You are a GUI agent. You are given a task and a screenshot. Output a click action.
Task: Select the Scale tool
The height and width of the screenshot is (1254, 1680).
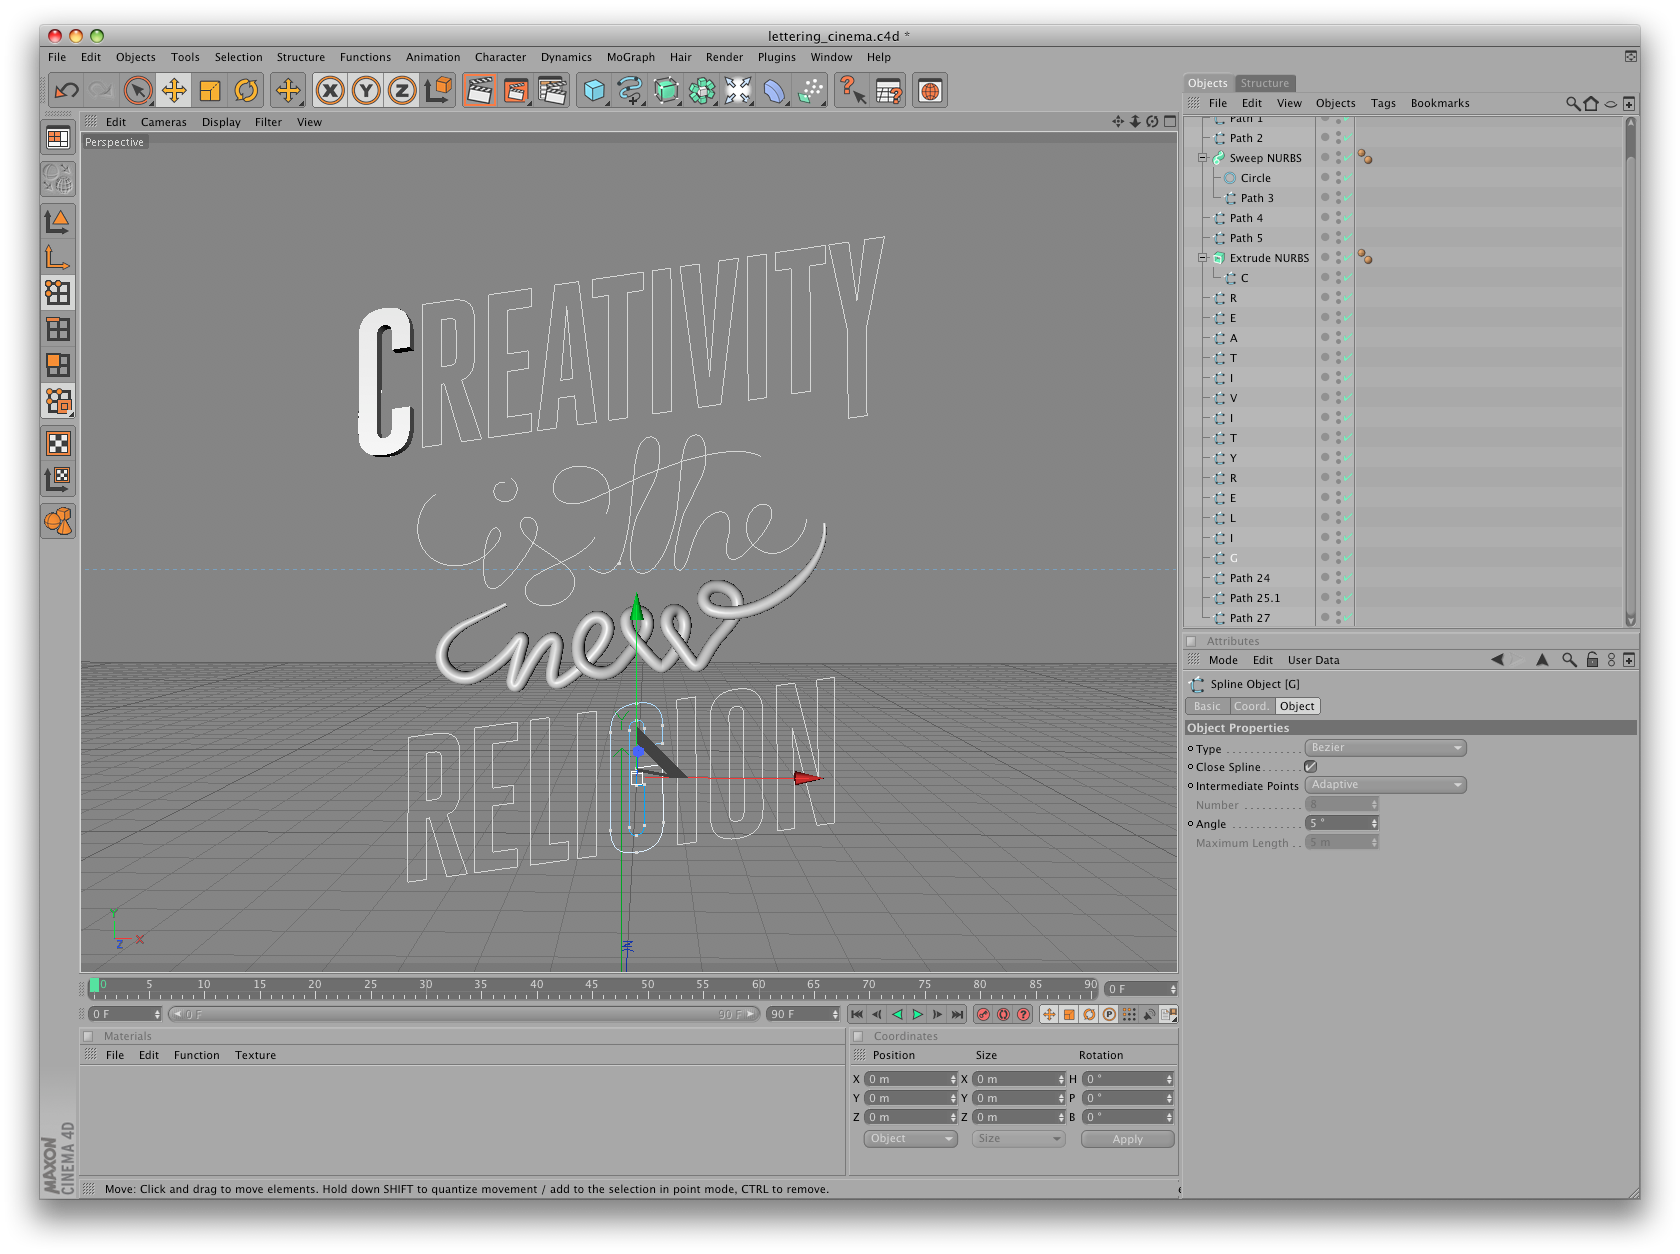click(210, 90)
